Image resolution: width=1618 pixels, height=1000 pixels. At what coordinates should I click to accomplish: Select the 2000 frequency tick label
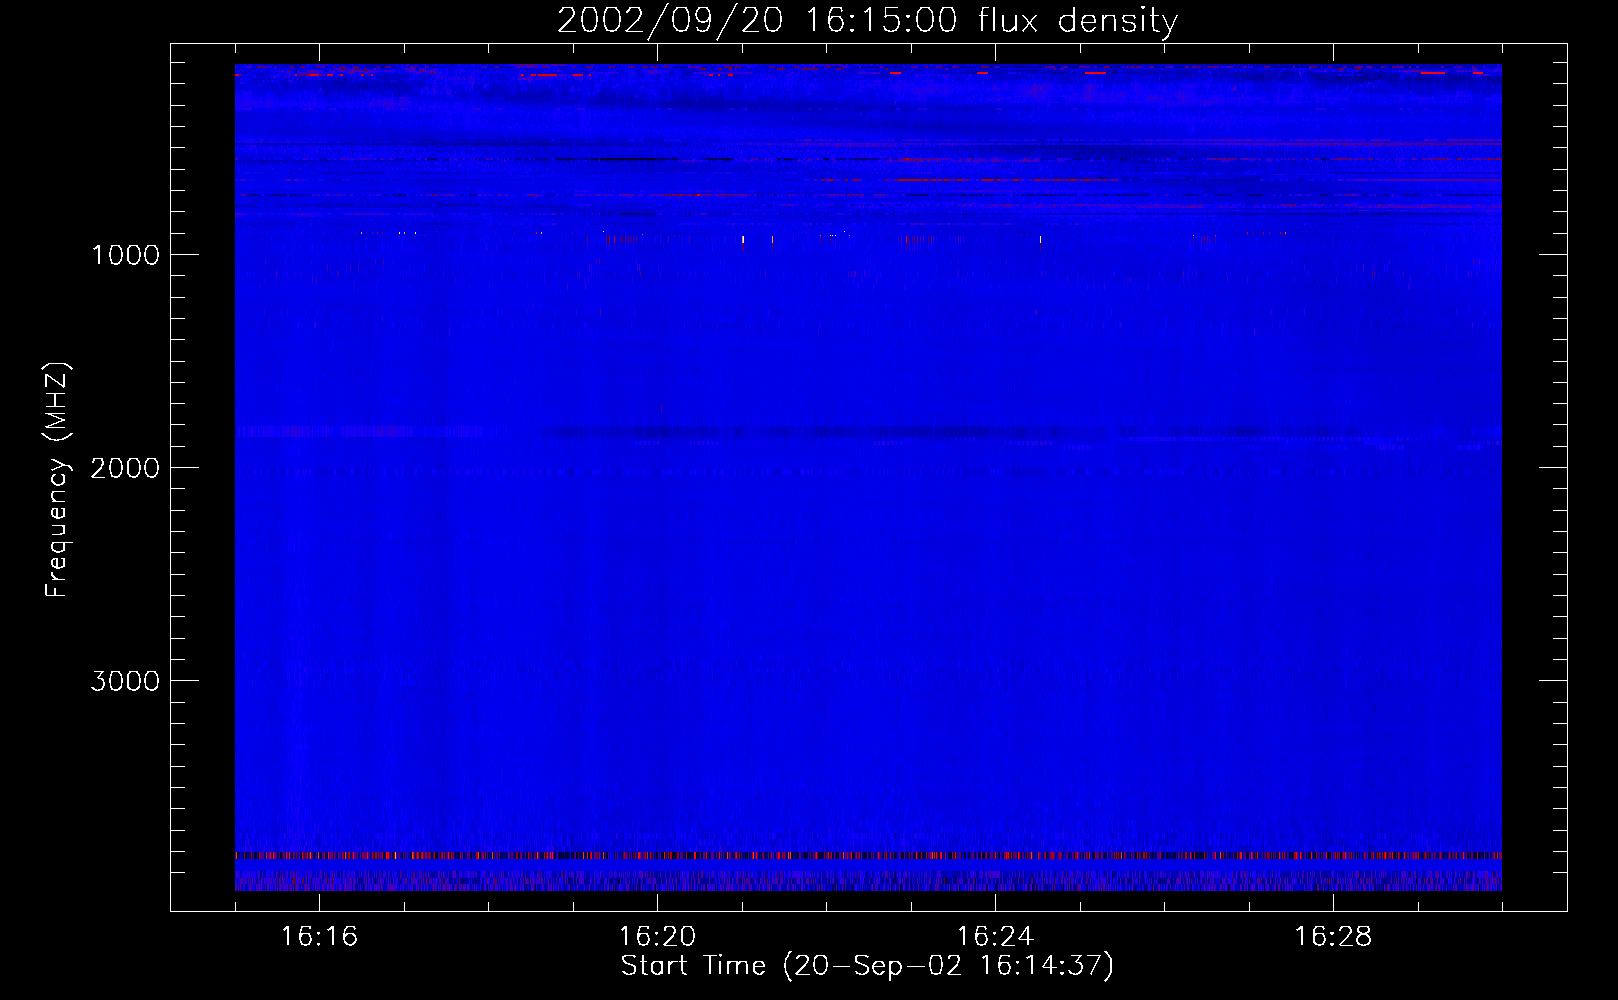125,468
